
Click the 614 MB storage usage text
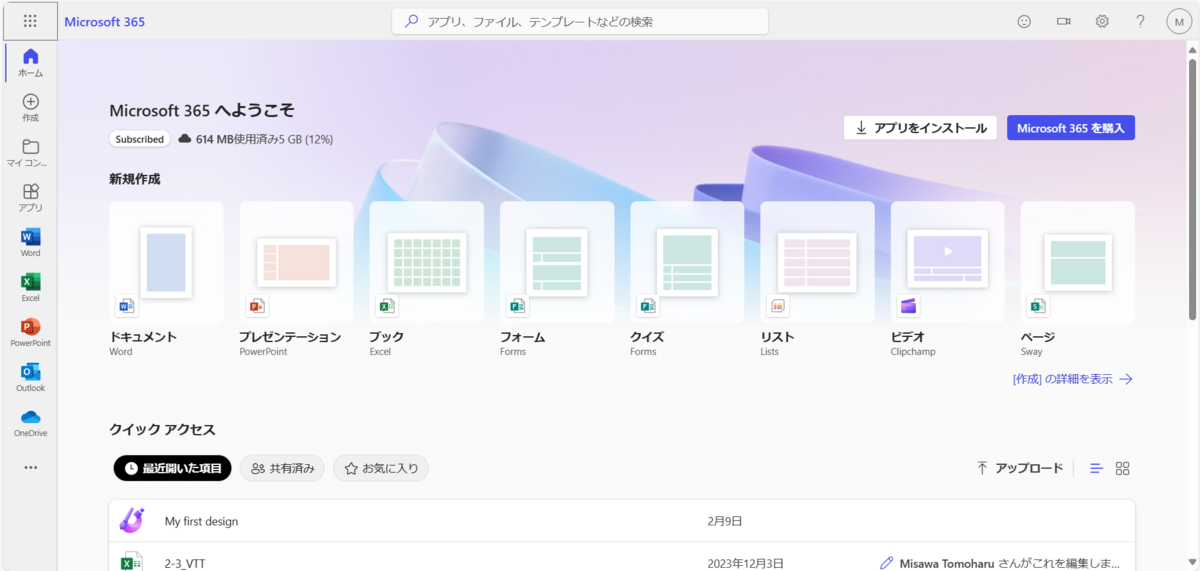point(264,139)
